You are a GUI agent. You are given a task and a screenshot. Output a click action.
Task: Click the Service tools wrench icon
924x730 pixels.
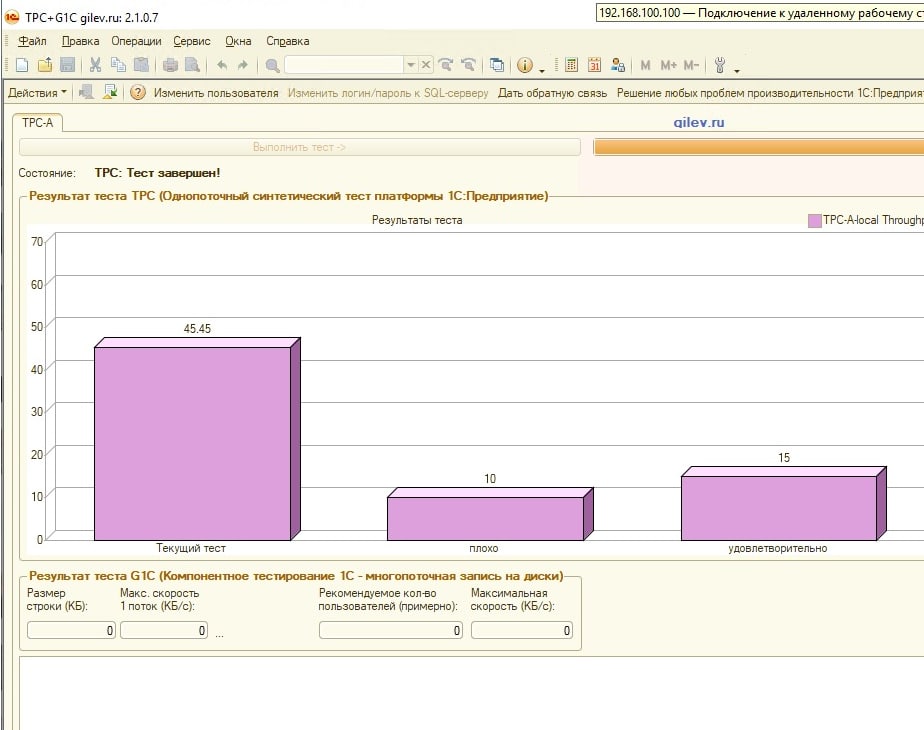[x=720, y=65]
